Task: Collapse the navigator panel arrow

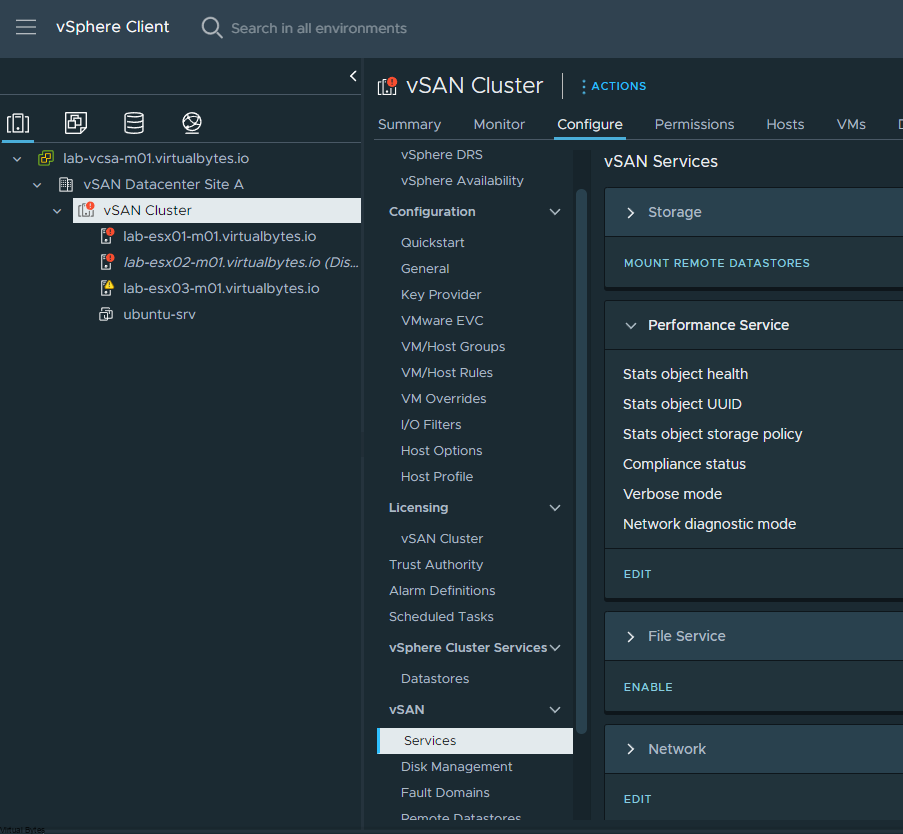Action: coord(353,76)
